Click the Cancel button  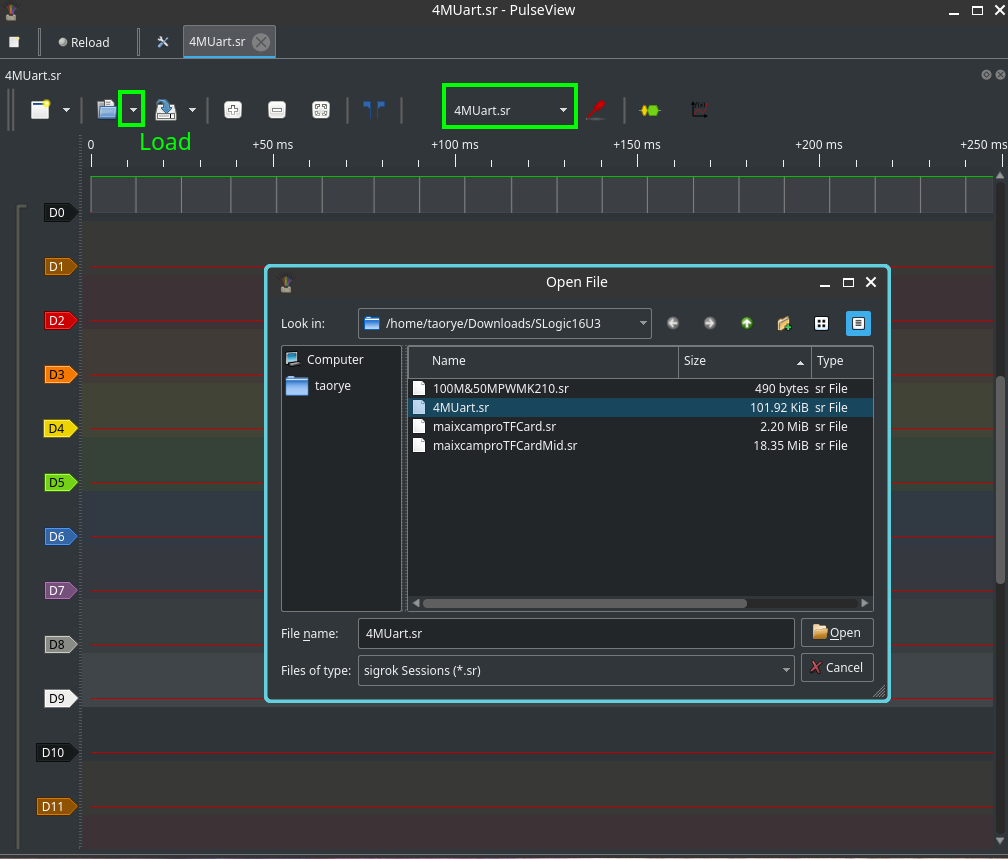click(x=837, y=667)
